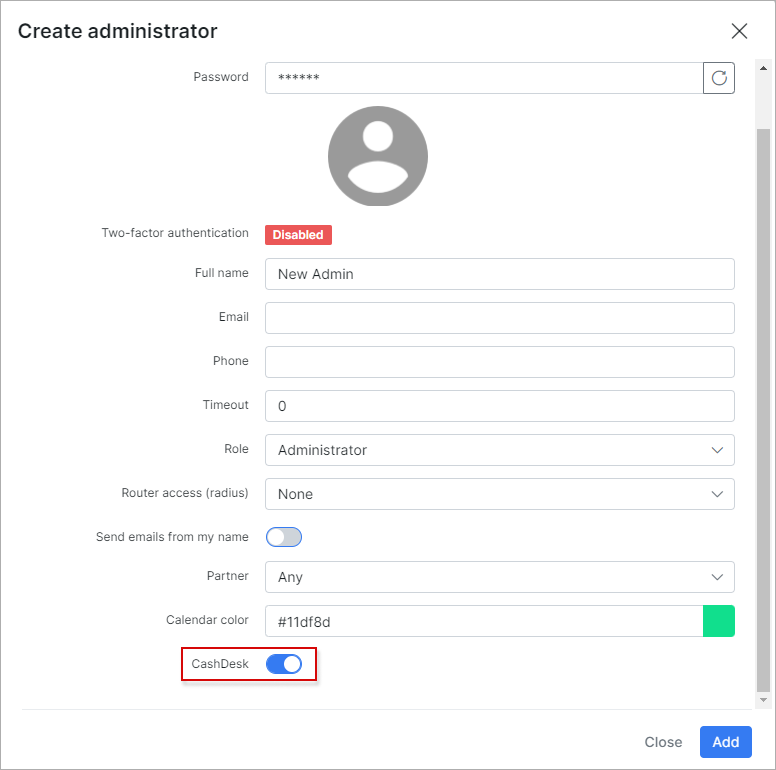This screenshot has height=770, width=776.
Task: Turn off the CashDesk toggle
Action: click(284, 664)
